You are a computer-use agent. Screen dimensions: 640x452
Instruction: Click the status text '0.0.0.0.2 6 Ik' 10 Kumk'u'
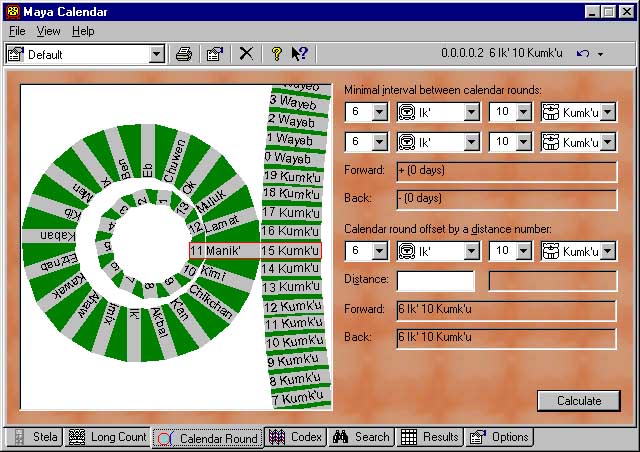pyautogui.click(x=502, y=53)
